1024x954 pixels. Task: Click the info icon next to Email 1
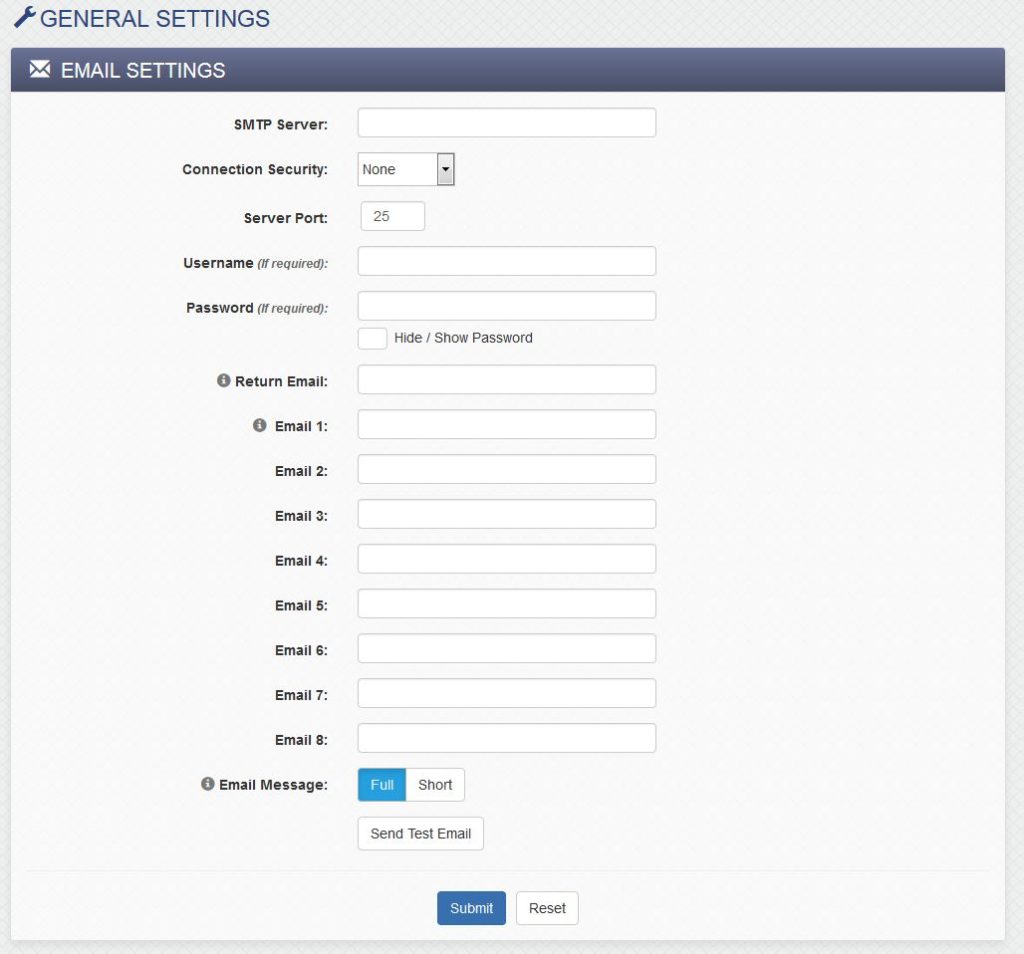[259, 424]
